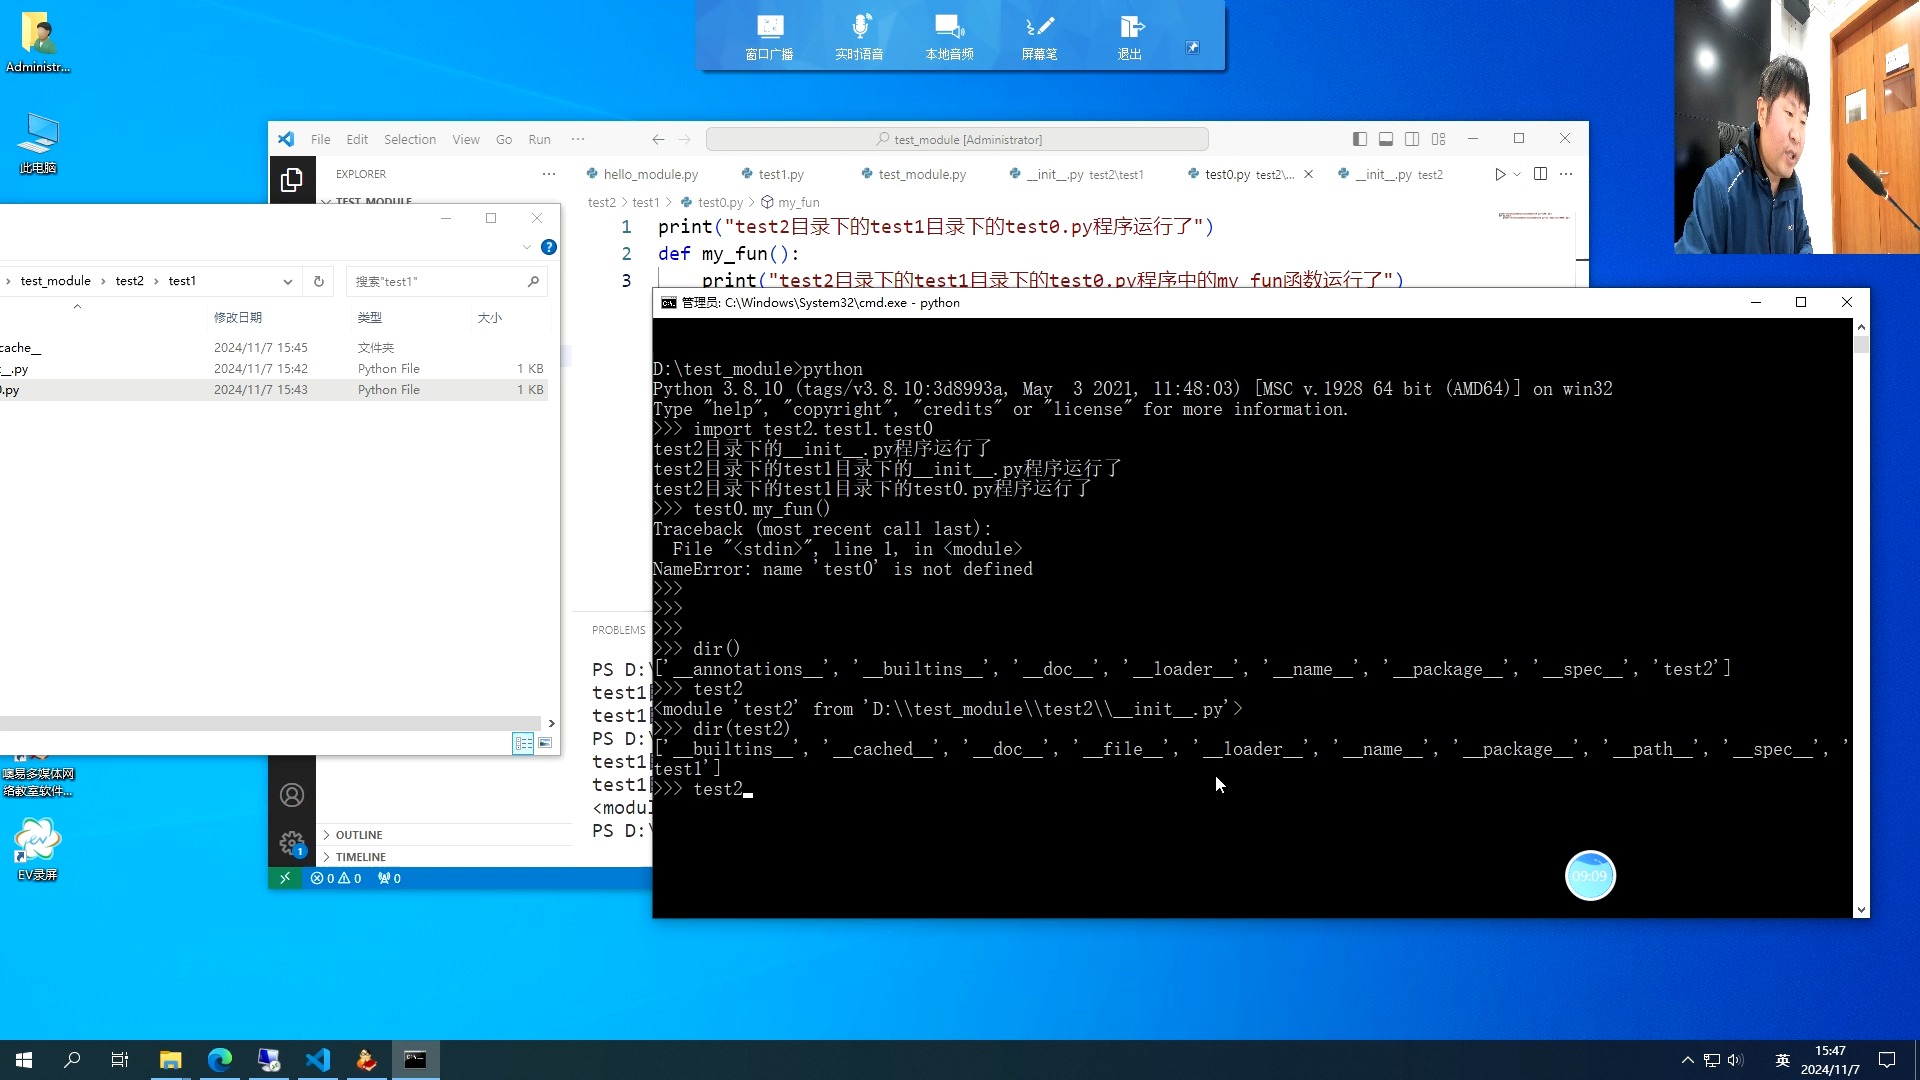Viewport: 1920px width, 1080px height.
Task: Open the Outline panel section
Action: point(359,833)
